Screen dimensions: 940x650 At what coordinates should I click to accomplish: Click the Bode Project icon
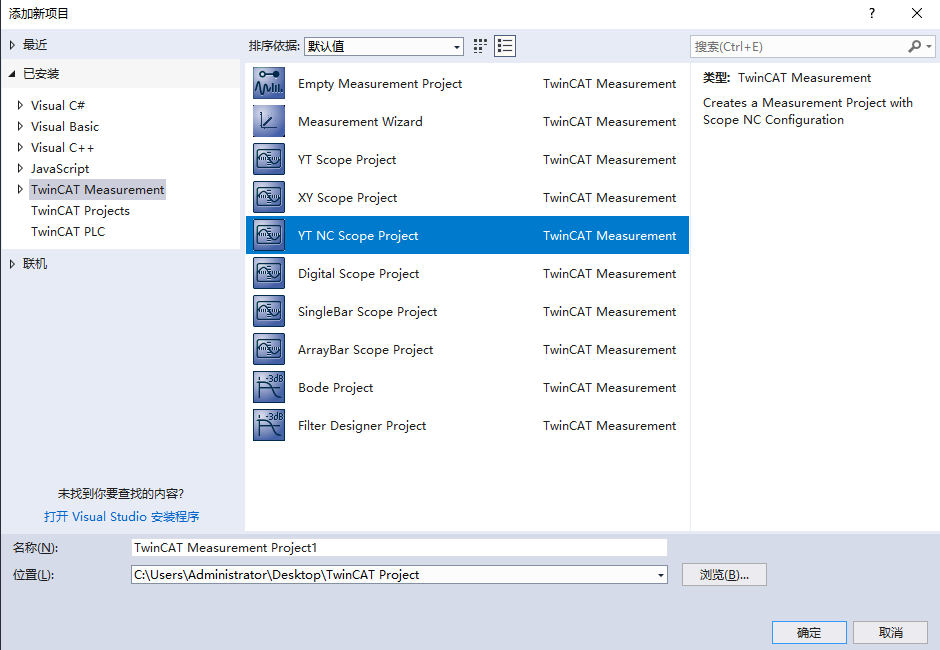[x=269, y=387]
